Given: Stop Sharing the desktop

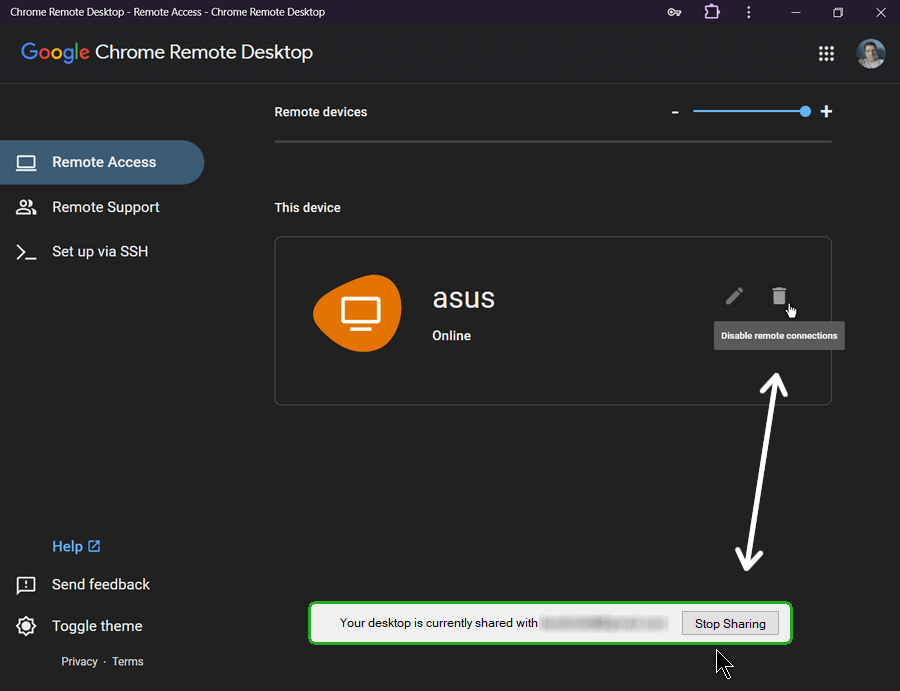Looking at the screenshot, I should 730,623.
